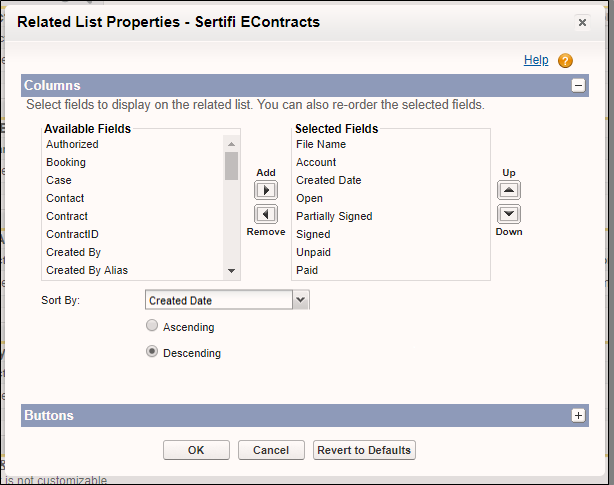Select File Name in Selected Fields

point(321,144)
